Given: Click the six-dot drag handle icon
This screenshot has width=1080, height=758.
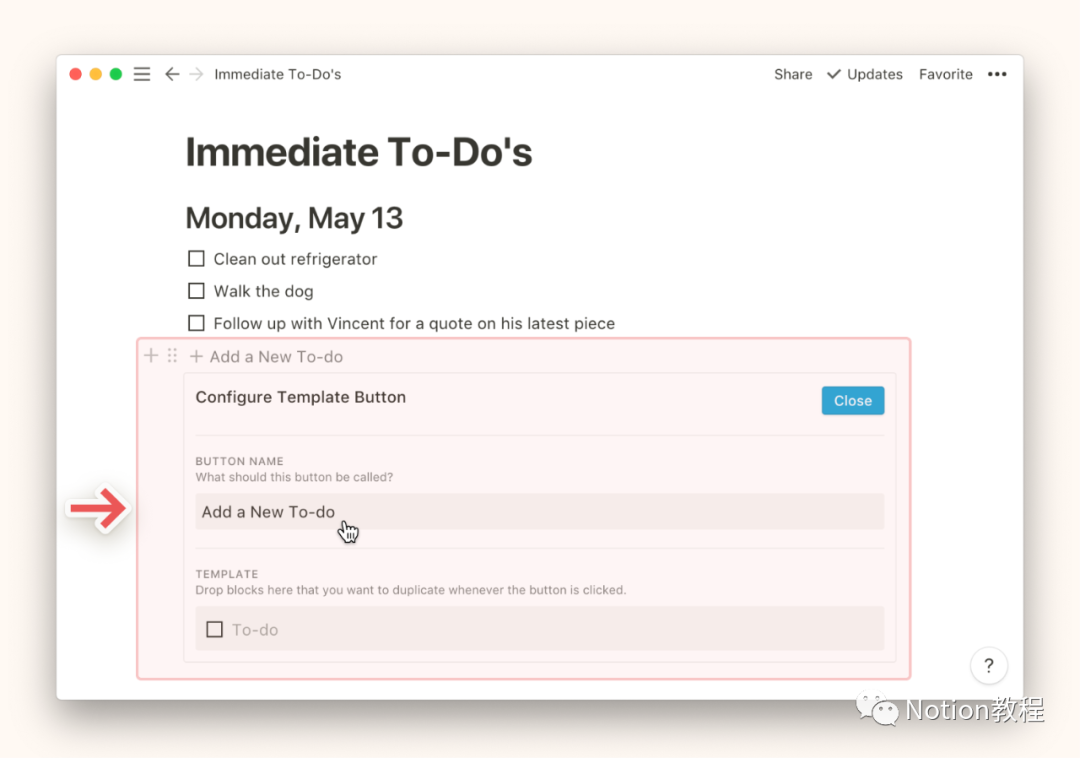Looking at the screenshot, I should (x=172, y=355).
